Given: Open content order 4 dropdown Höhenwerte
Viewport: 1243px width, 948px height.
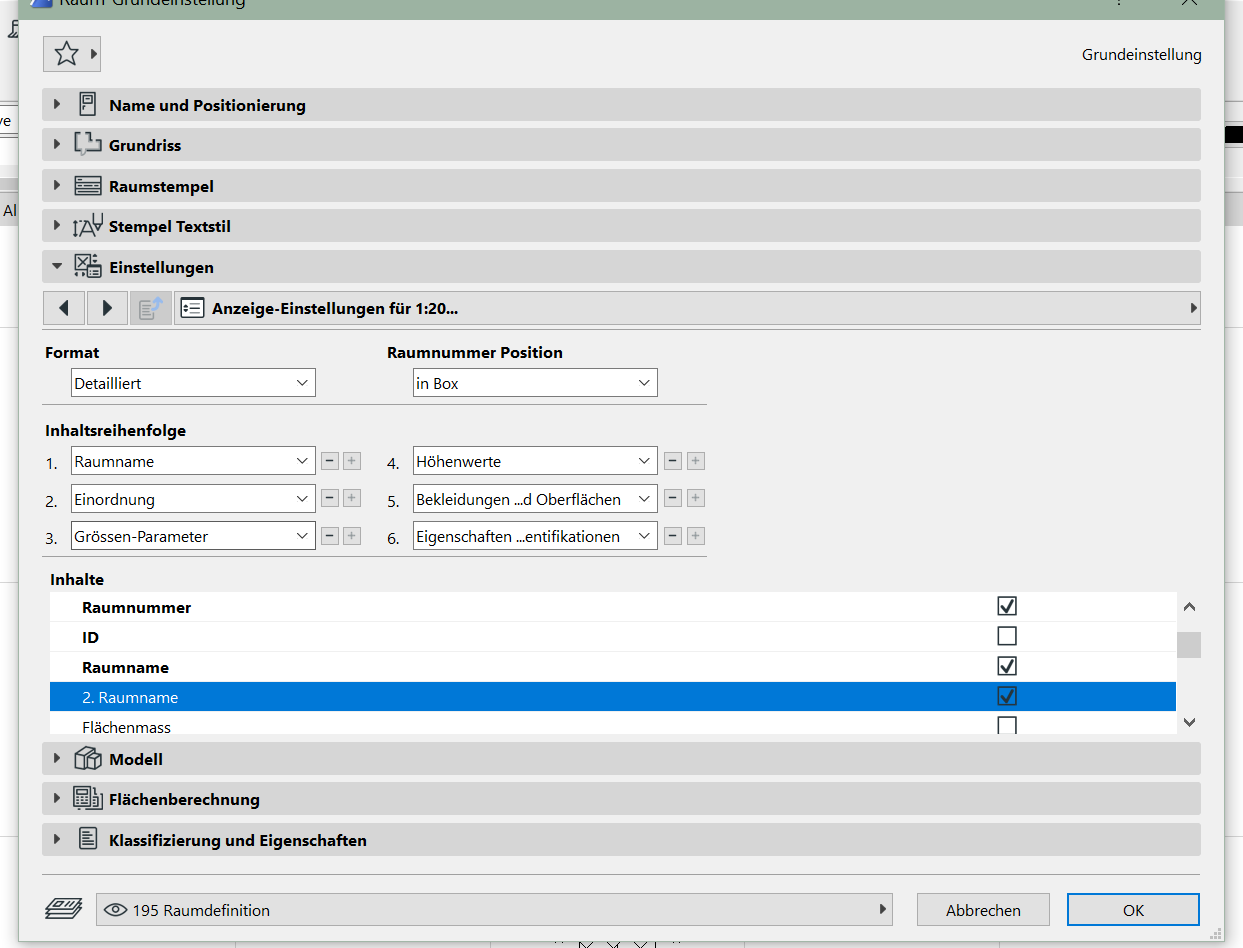Looking at the screenshot, I should (x=535, y=461).
